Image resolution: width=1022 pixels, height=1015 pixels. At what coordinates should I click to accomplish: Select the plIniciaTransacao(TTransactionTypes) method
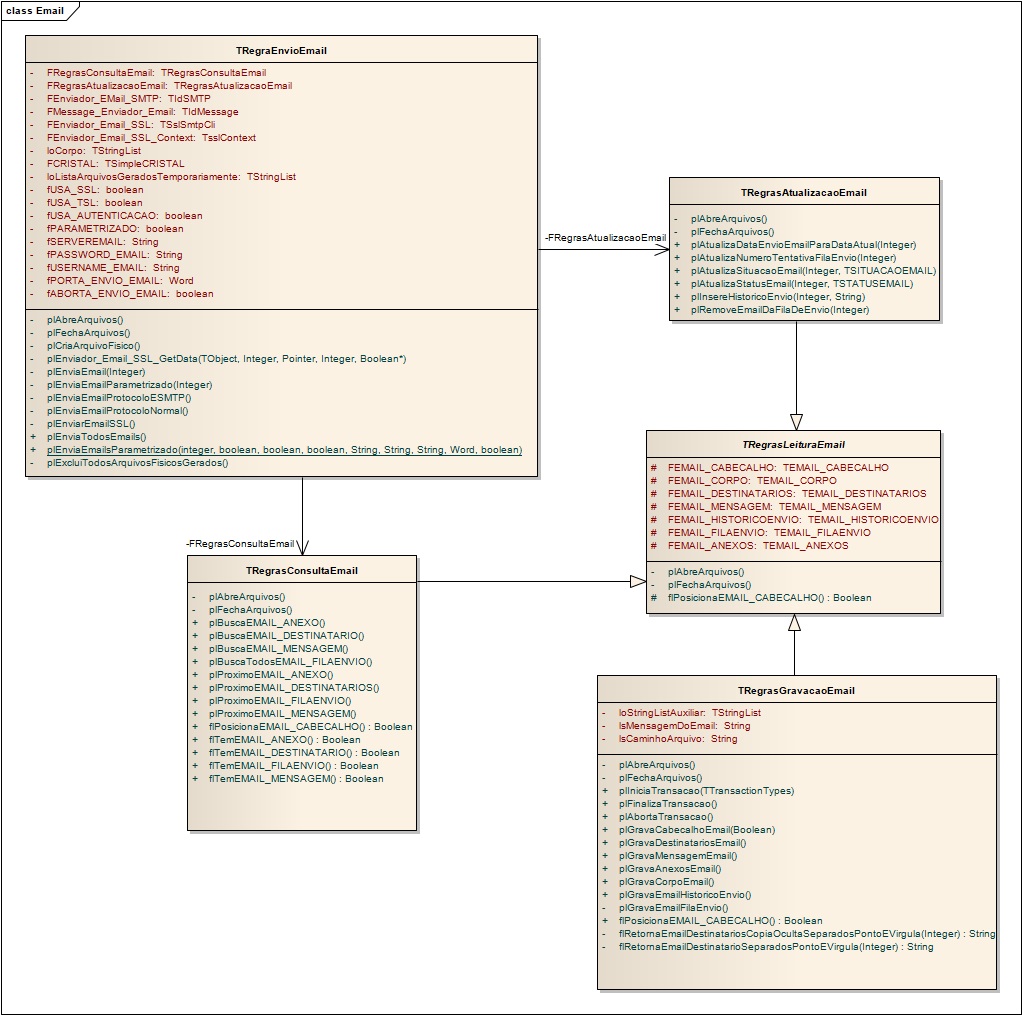tap(706, 790)
